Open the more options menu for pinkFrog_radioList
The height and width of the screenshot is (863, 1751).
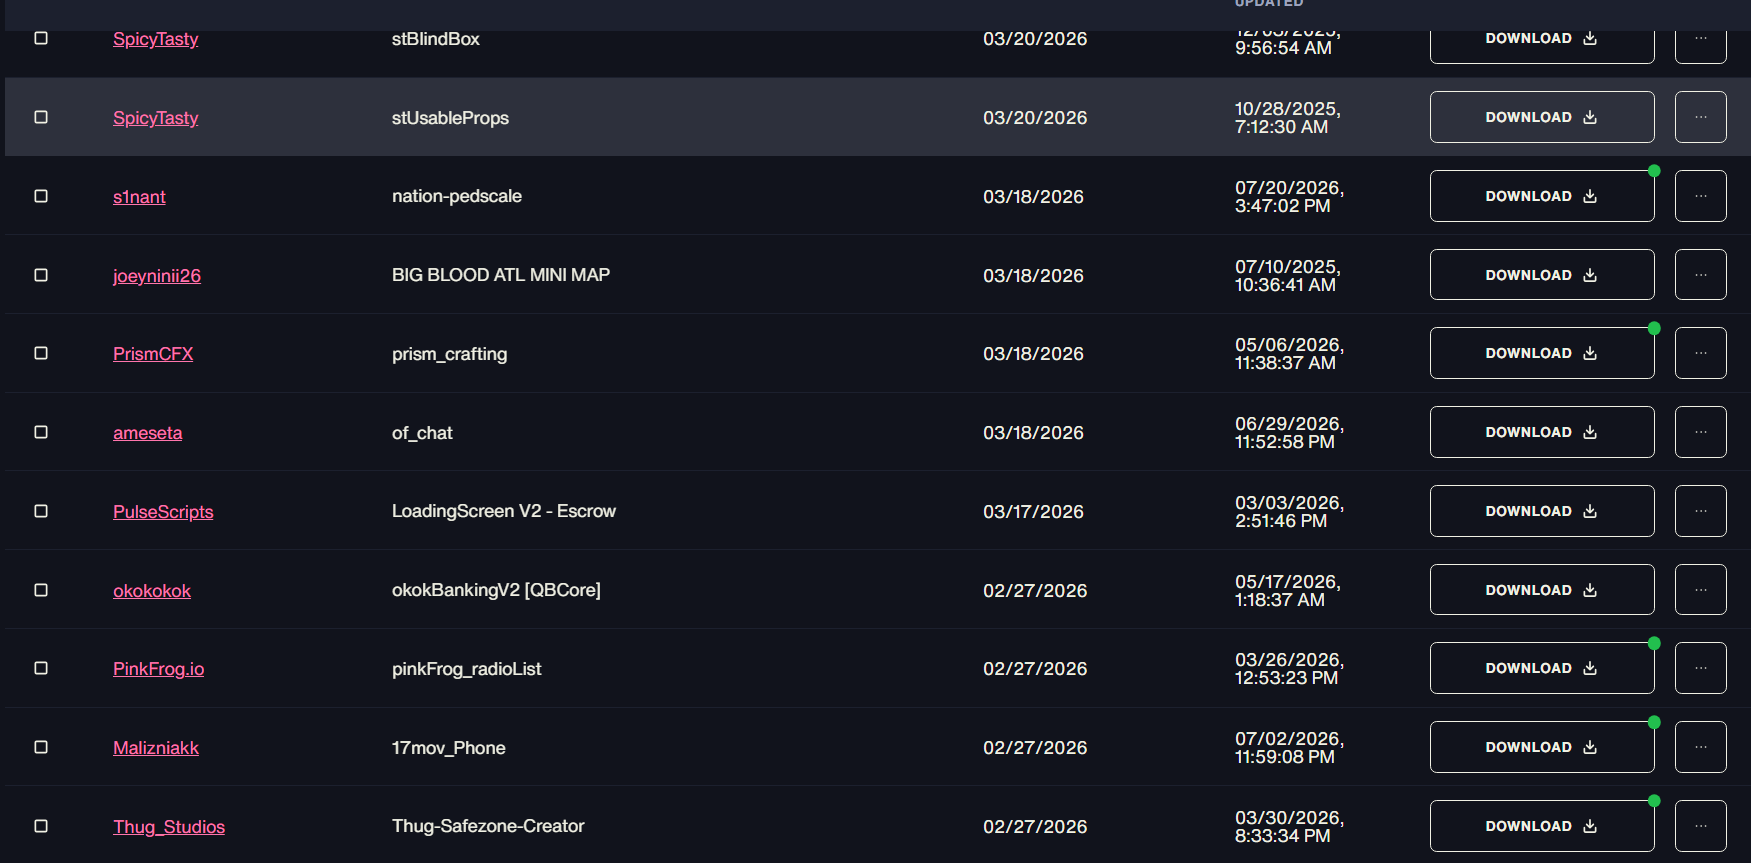point(1700,668)
